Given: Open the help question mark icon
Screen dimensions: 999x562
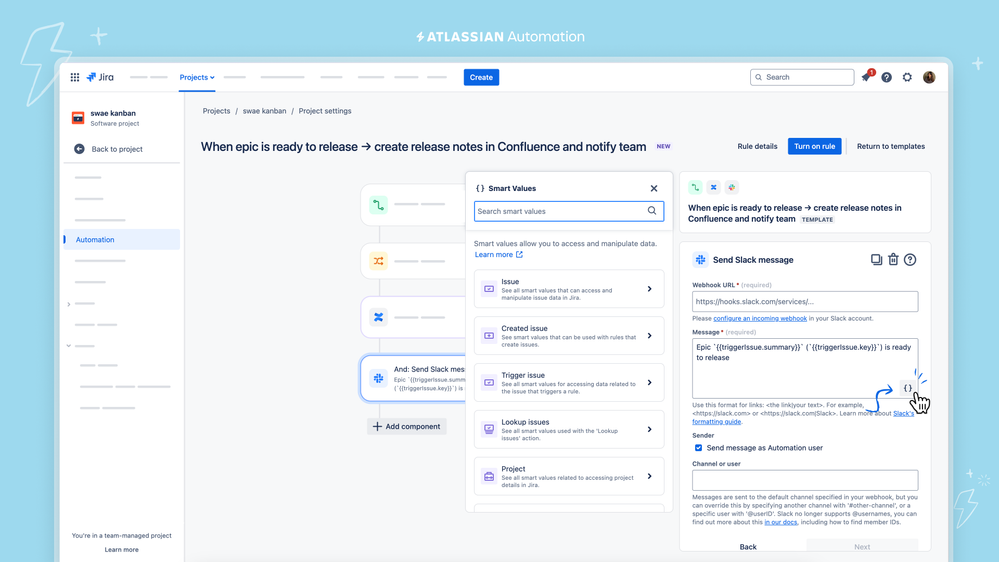Looking at the screenshot, I should tap(886, 77).
